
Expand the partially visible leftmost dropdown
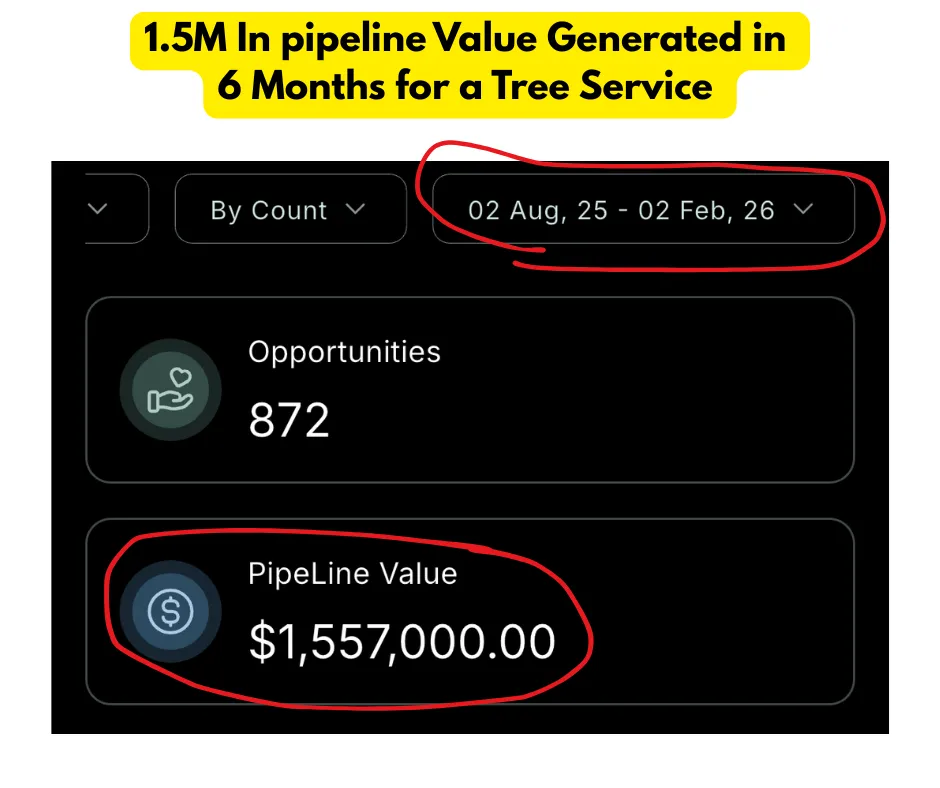click(x=118, y=209)
